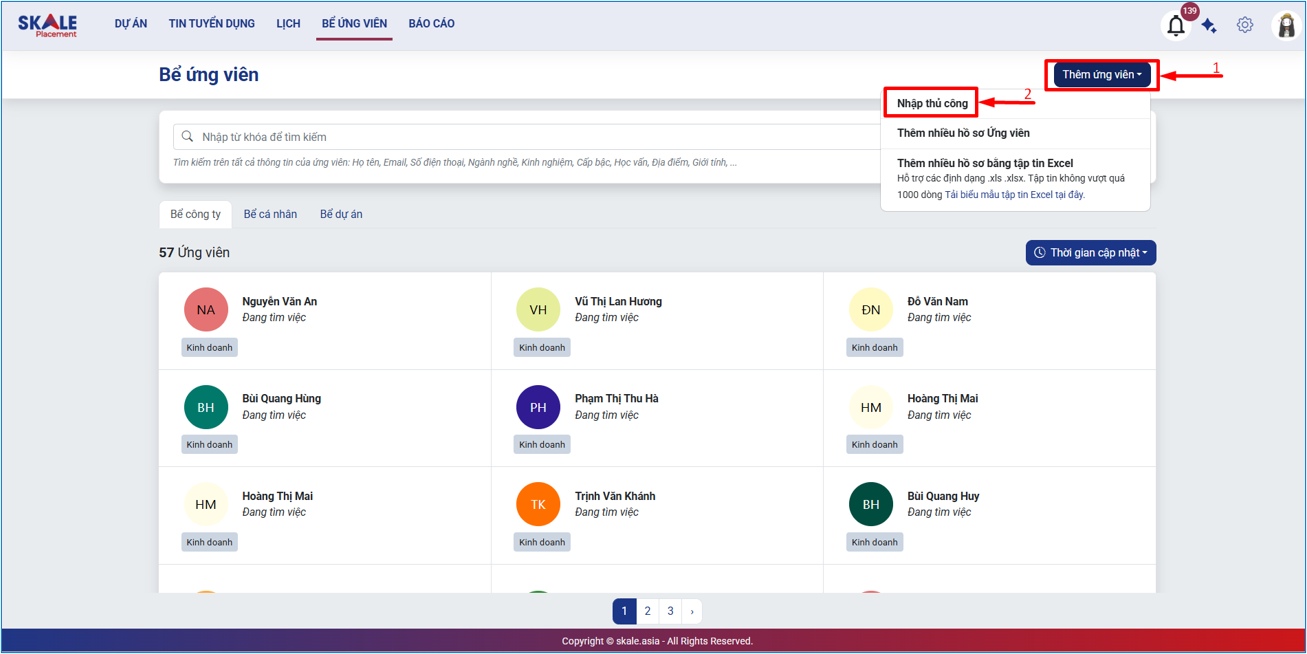Open the notifications bell icon
Viewport: 1307px width, 654px height.
click(x=1176, y=26)
